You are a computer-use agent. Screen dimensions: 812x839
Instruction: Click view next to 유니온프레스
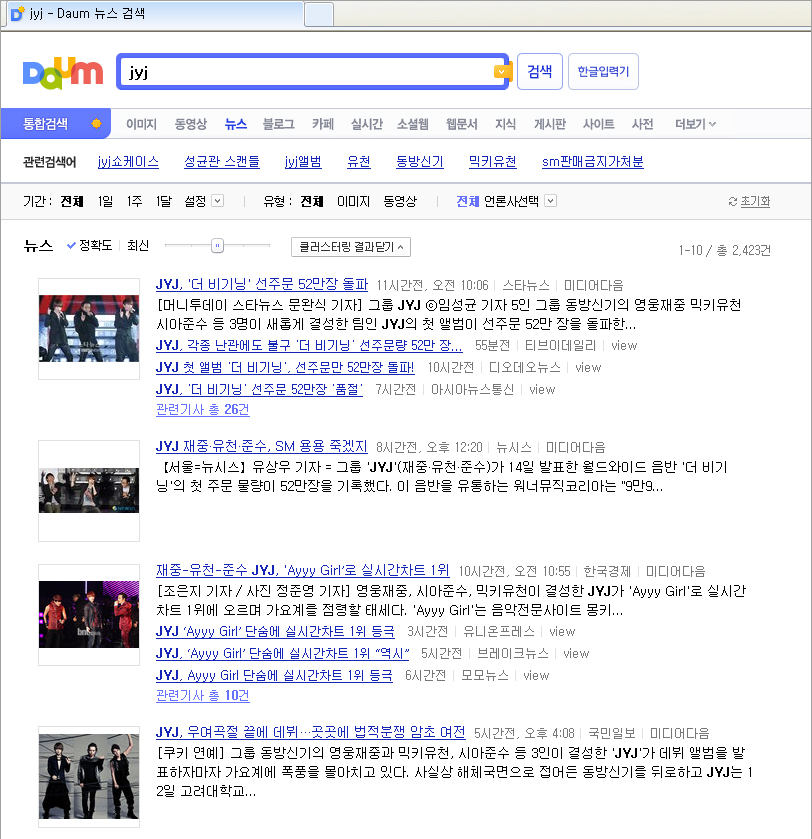pos(562,632)
